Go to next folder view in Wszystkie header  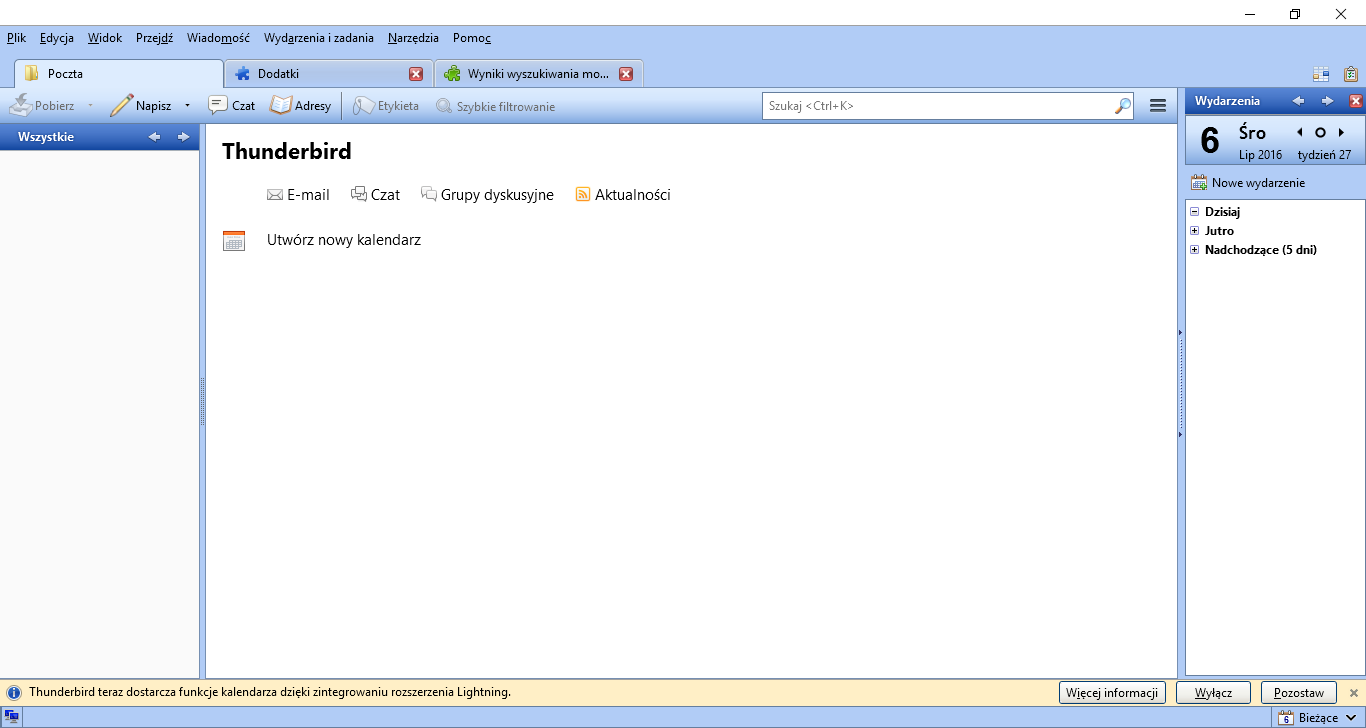coord(183,137)
